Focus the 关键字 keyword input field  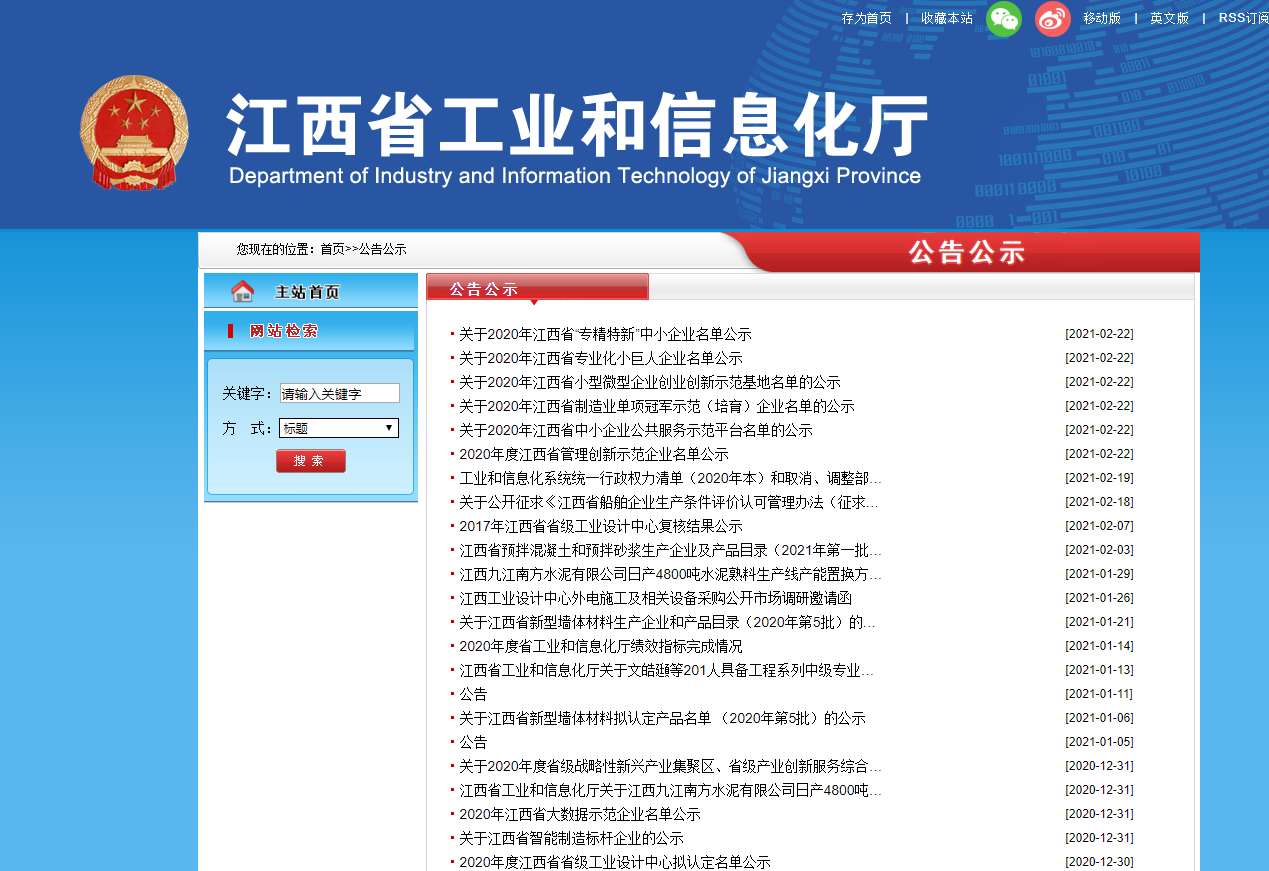pos(339,394)
